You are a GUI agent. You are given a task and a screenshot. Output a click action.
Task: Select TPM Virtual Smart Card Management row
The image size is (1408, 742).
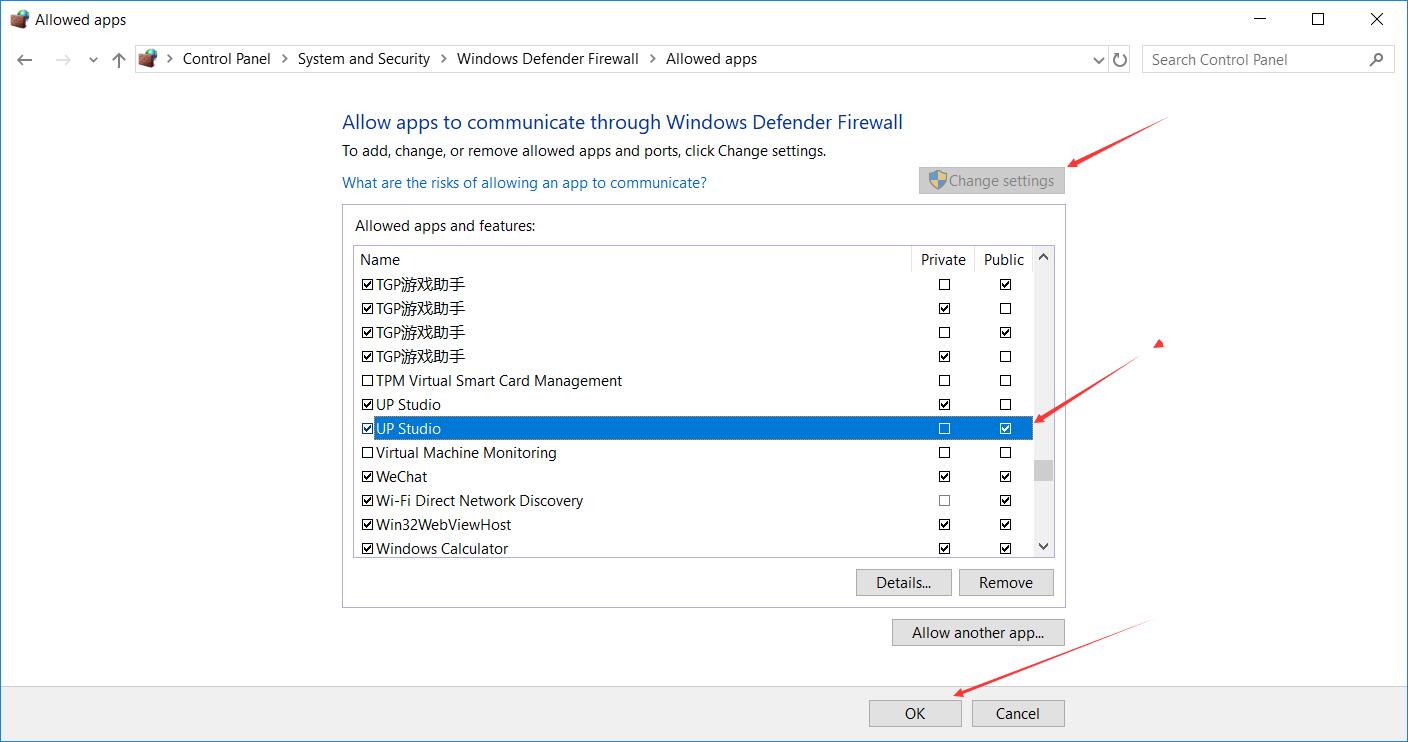coord(693,381)
